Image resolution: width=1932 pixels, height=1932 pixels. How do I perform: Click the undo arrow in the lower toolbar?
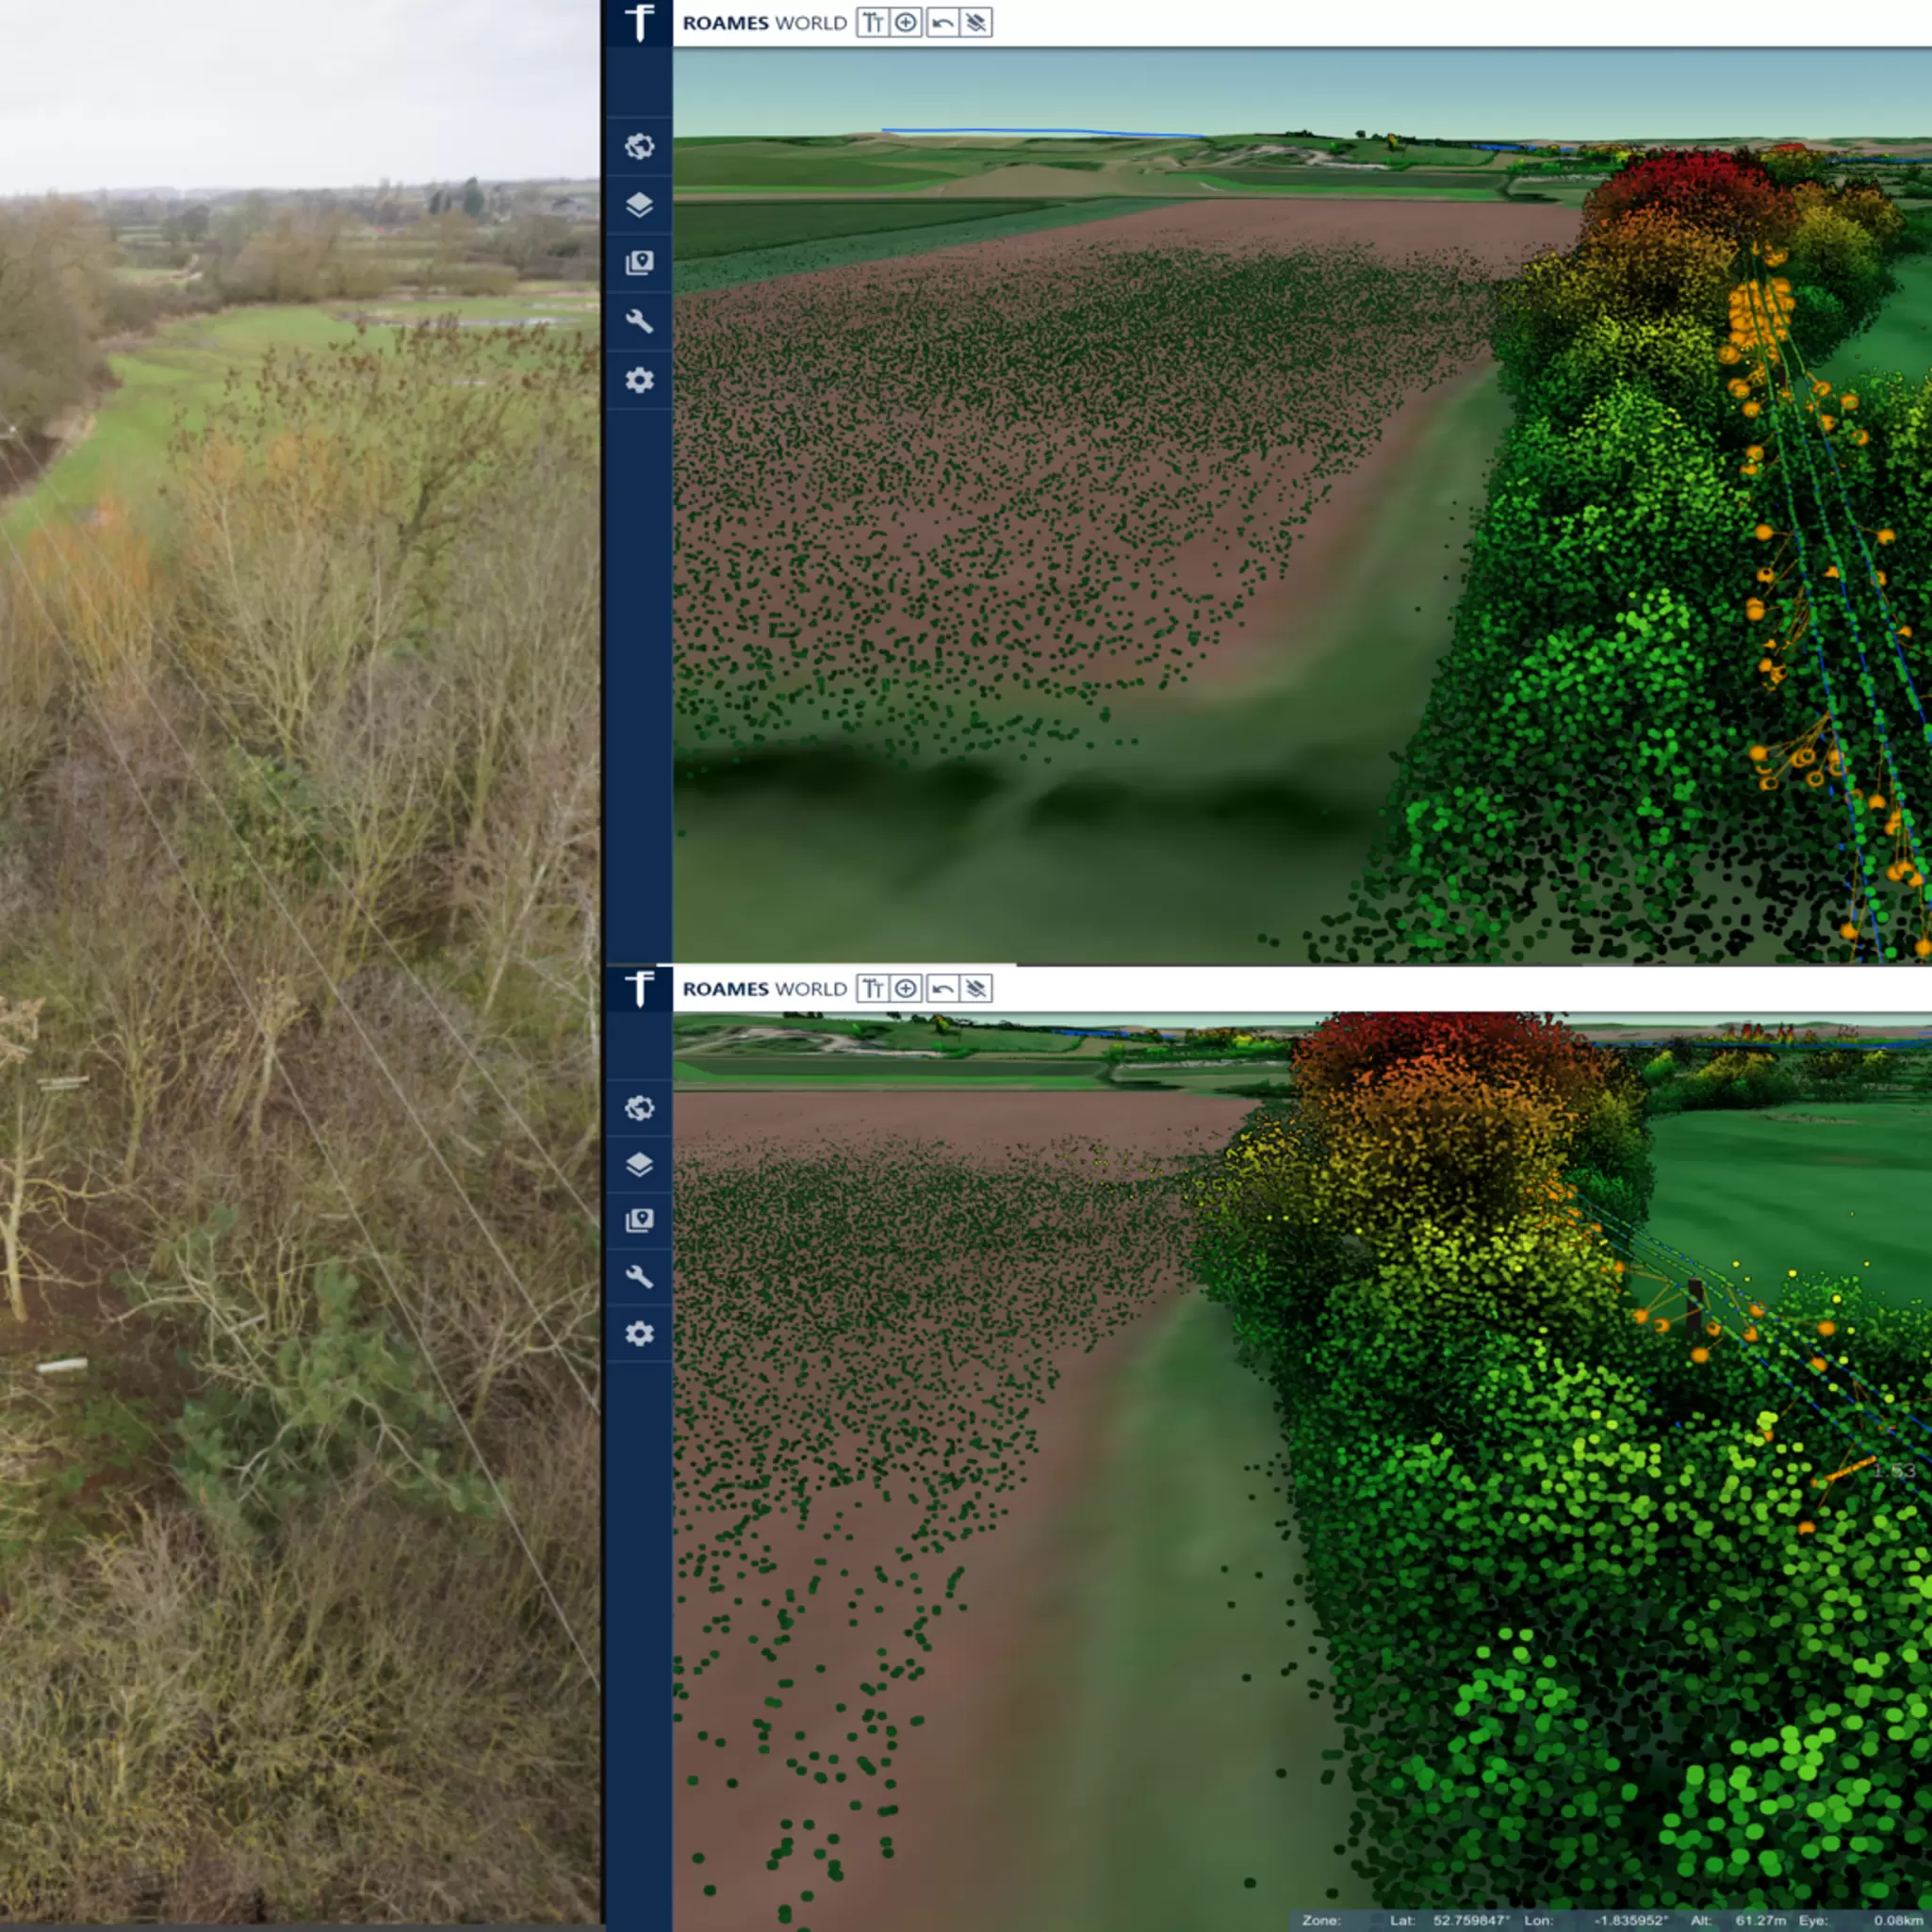click(x=942, y=989)
